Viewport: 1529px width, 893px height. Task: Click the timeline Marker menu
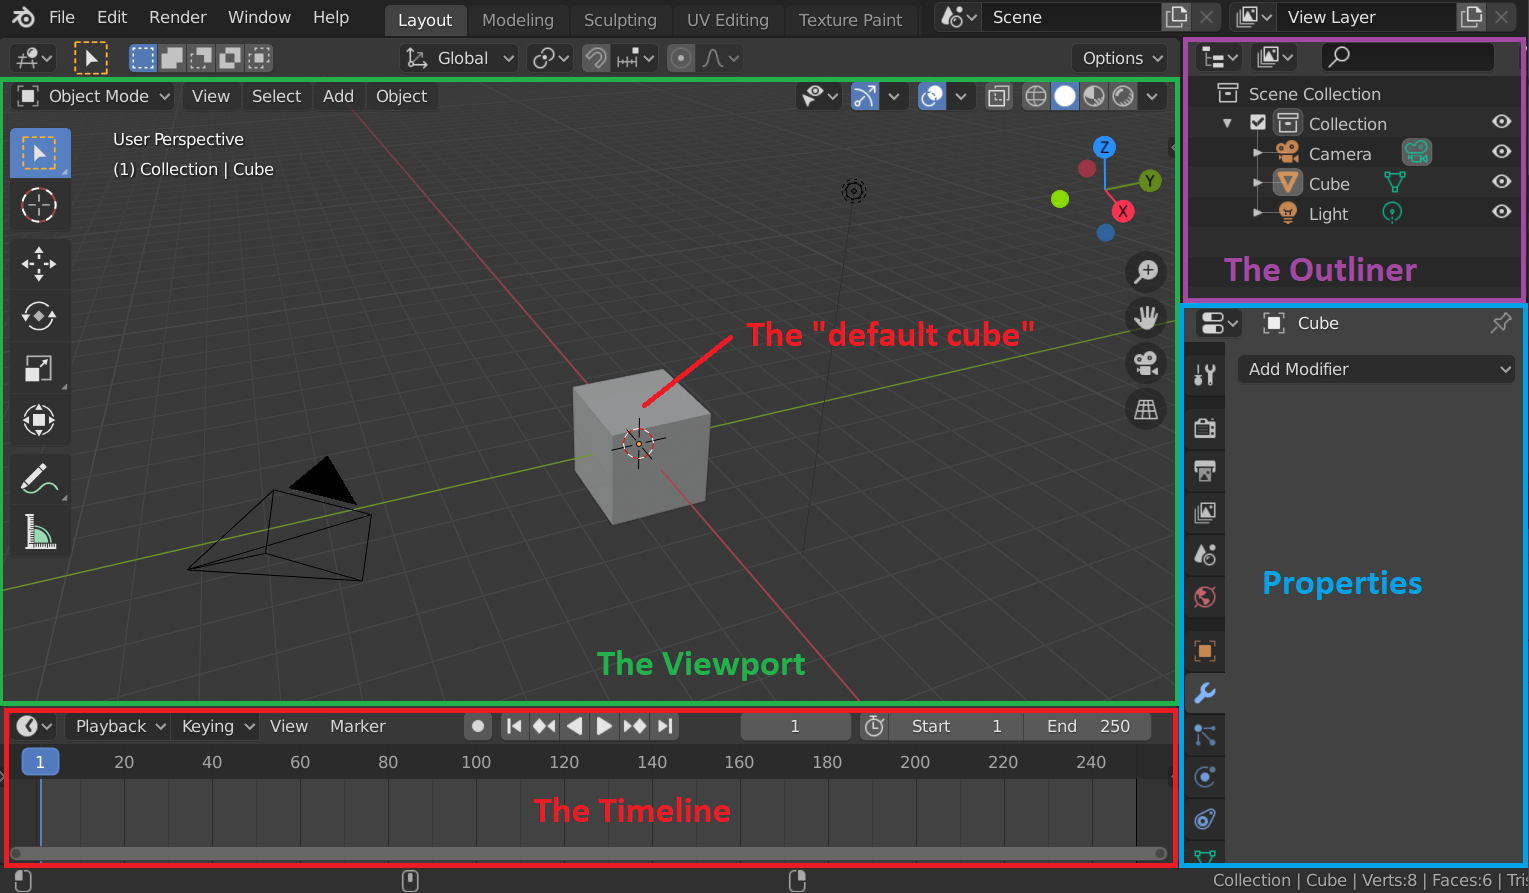coord(358,726)
